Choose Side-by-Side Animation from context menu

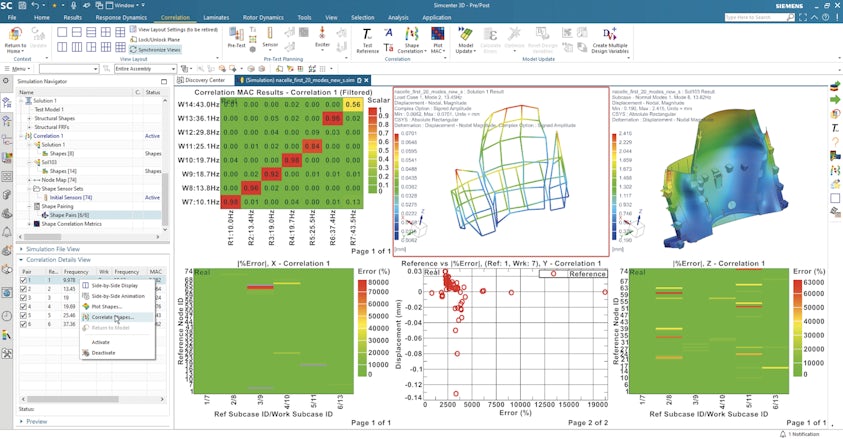tap(118, 296)
